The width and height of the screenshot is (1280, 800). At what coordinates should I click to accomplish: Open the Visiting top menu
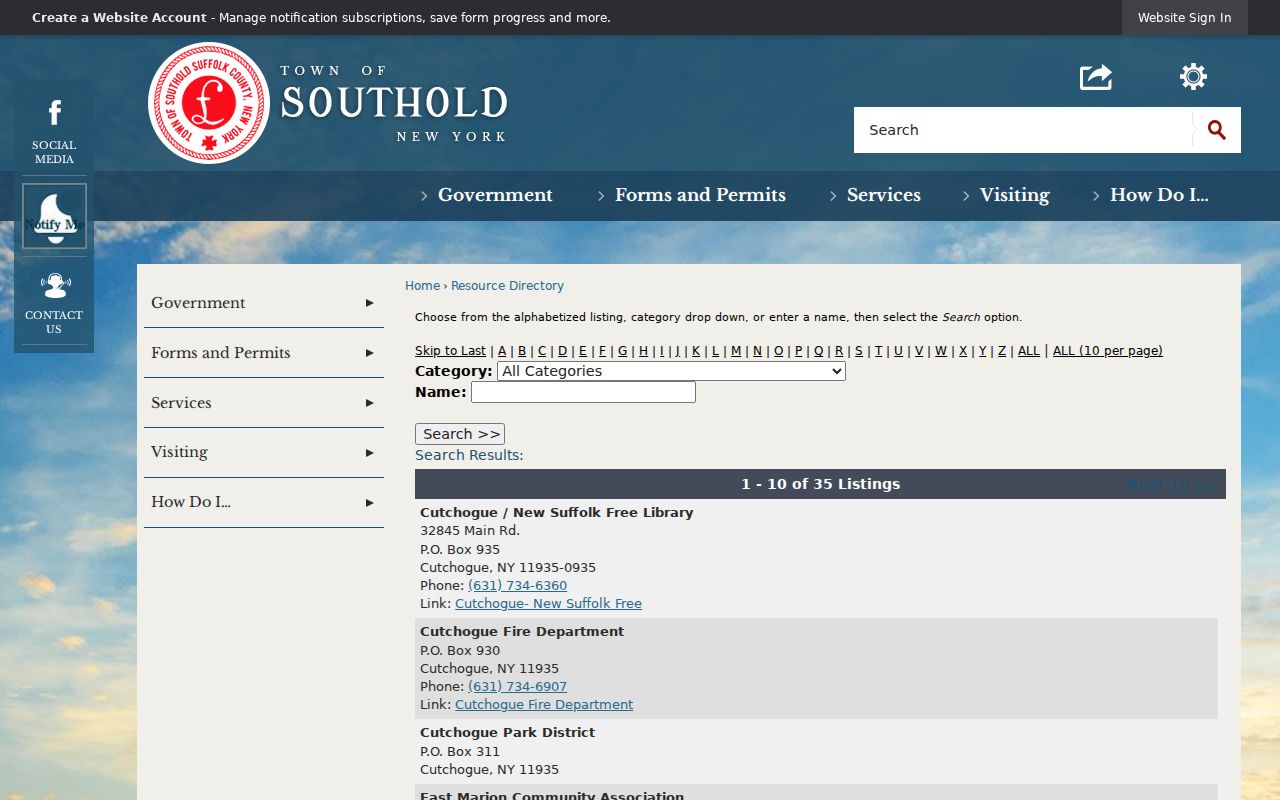pos(1014,195)
